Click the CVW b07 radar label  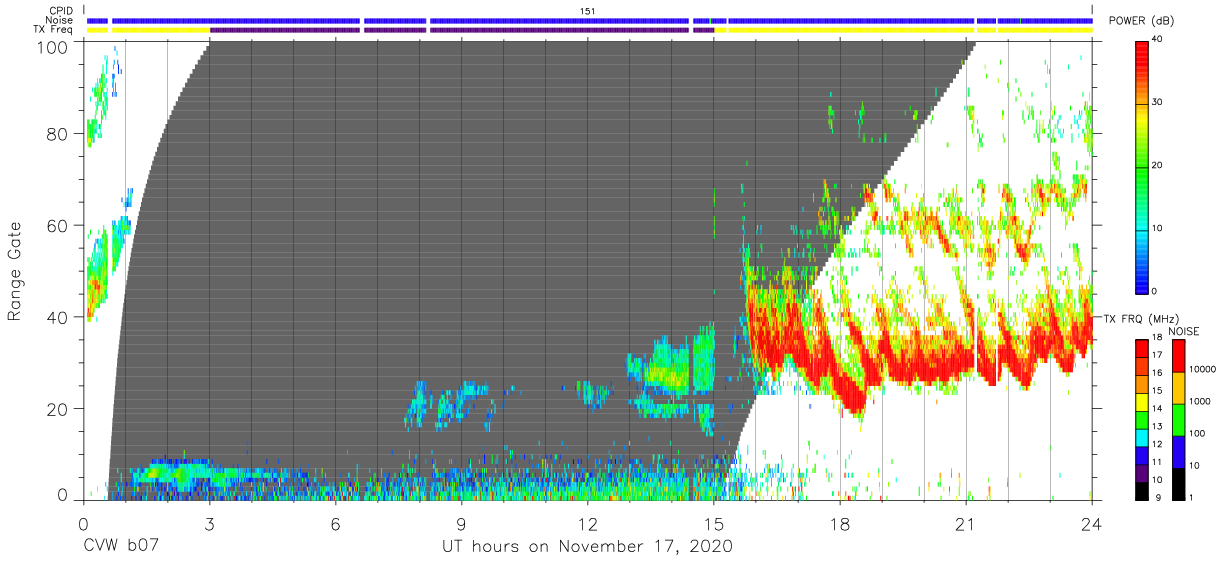pos(122,546)
